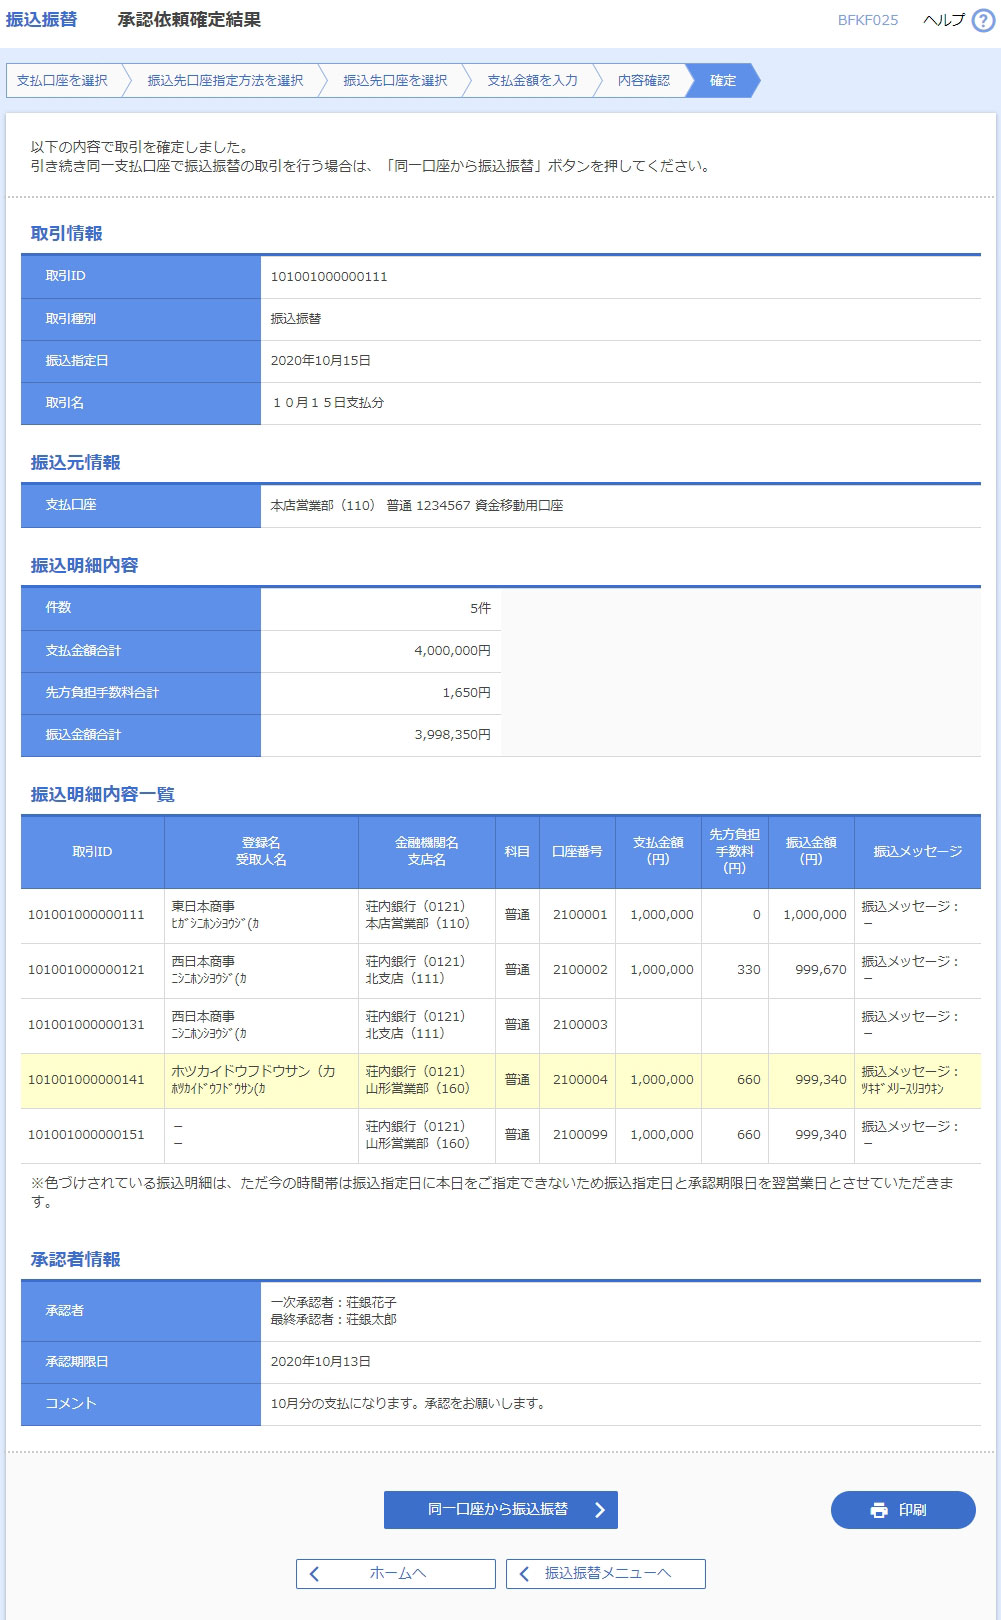
Task: Click account number 2100001
Action: [x=580, y=915]
